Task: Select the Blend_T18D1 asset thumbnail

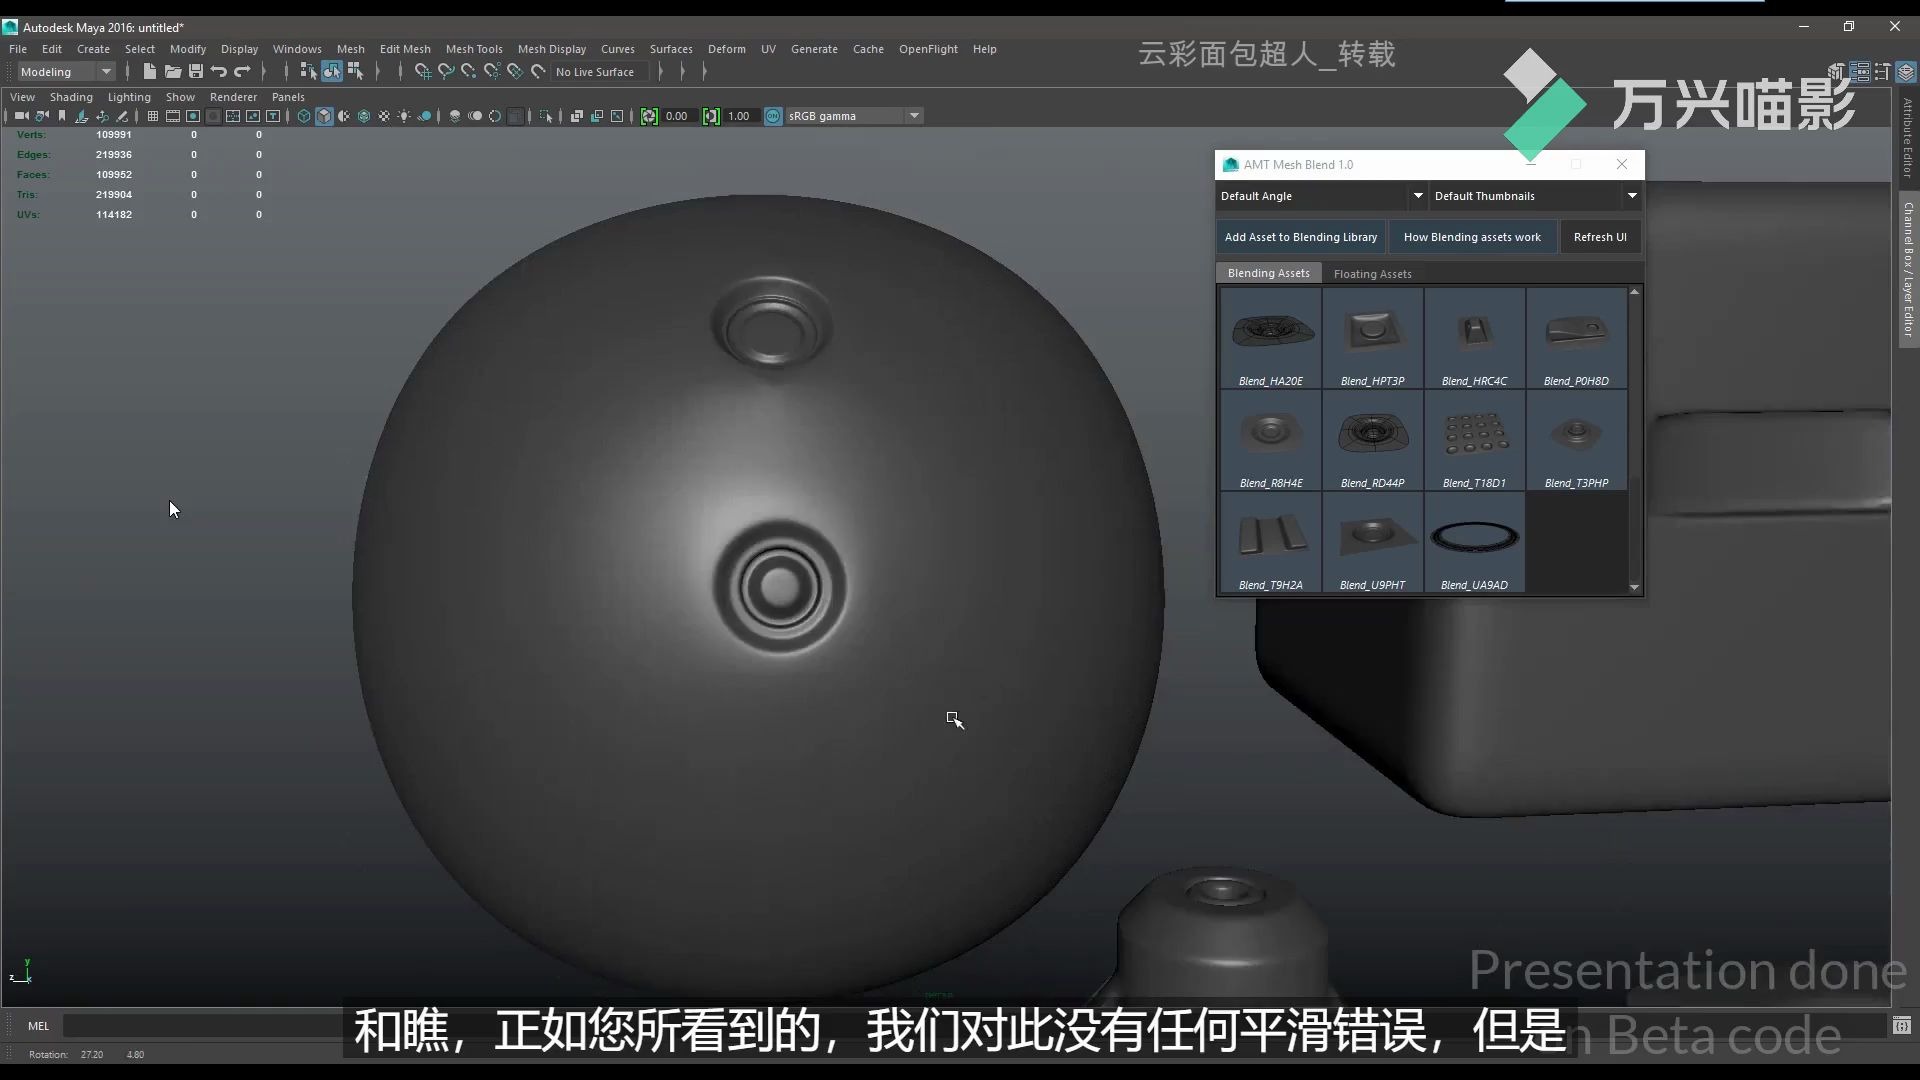Action: (1474, 441)
